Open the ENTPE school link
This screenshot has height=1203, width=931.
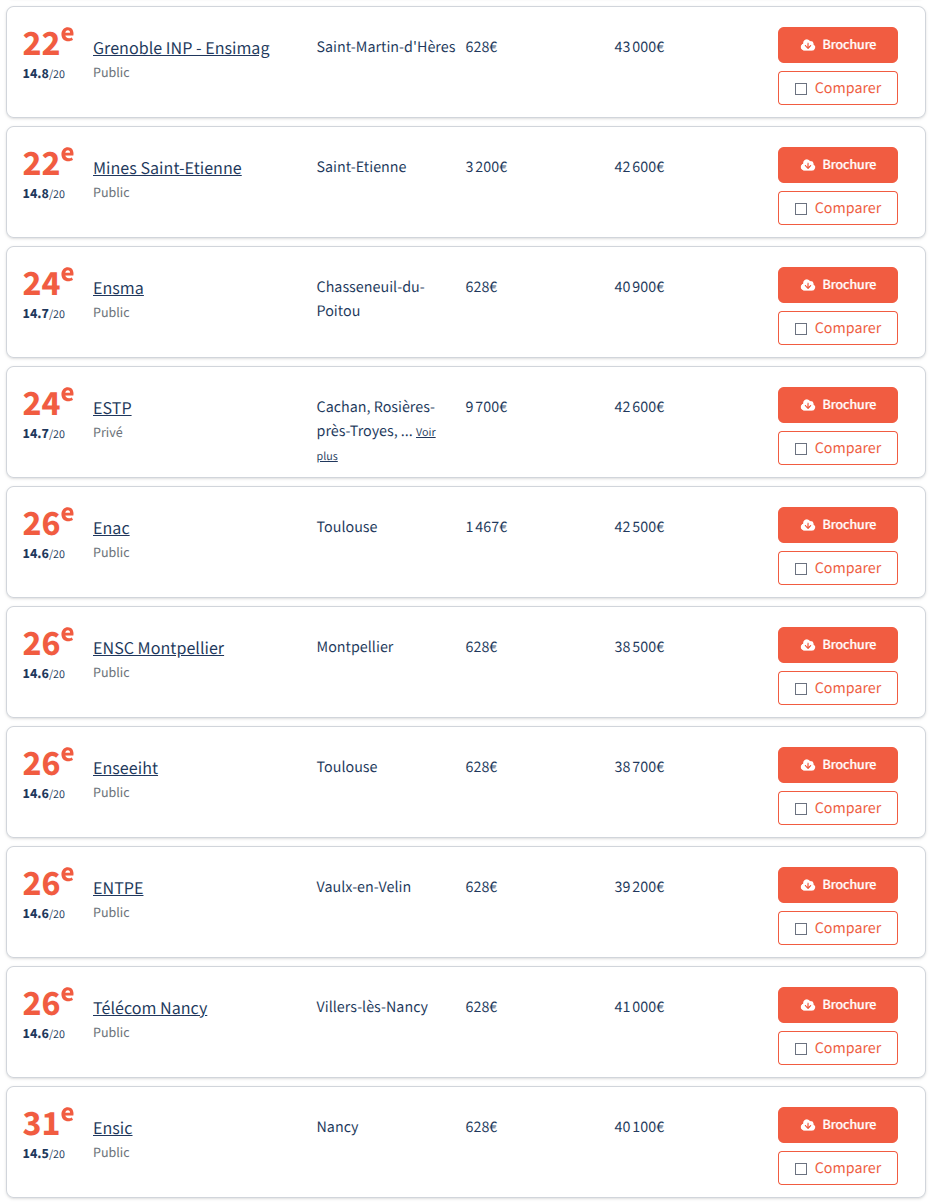pyautogui.click(x=118, y=888)
